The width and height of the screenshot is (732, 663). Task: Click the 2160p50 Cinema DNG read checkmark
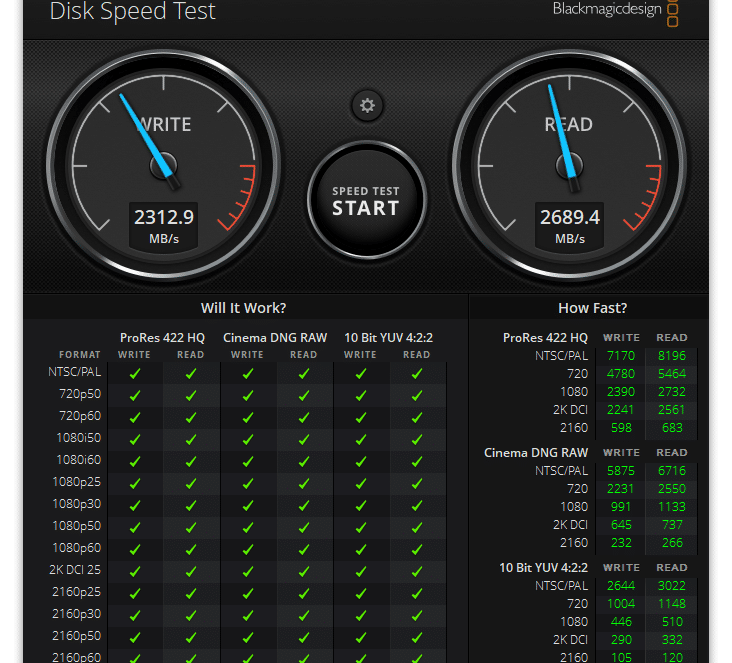pos(304,637)
